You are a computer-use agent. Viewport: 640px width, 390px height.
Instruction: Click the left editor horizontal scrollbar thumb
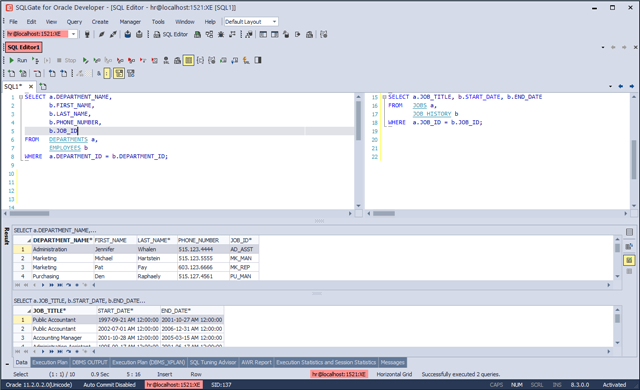click(29, 213)
